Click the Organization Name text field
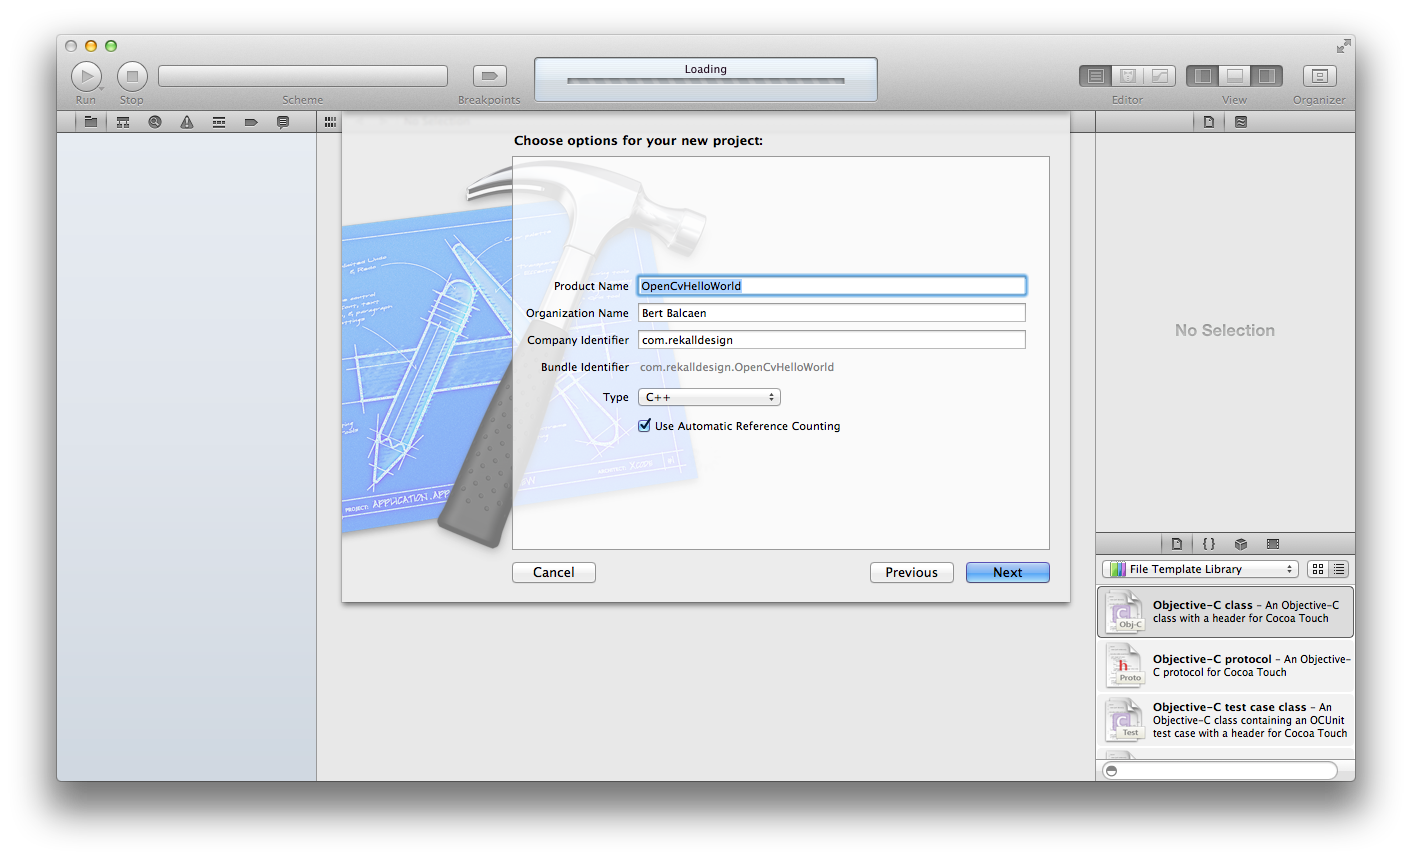 (832, 313)
